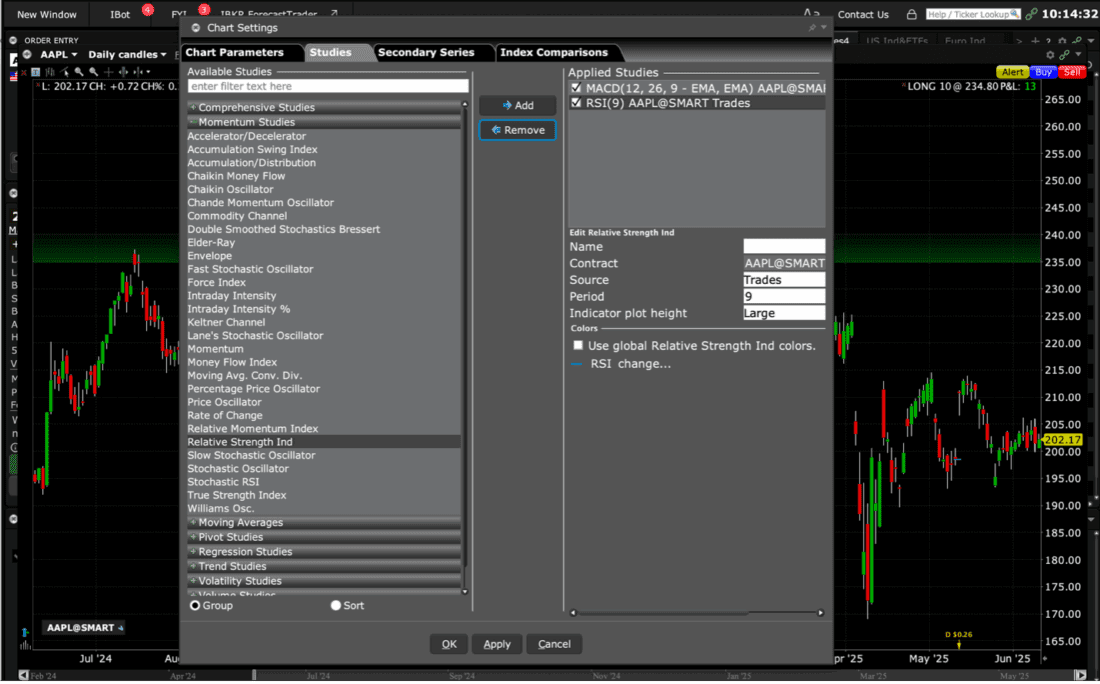
Task: Click the lock icon beside Contact Us
Action: tap(911, 15)
